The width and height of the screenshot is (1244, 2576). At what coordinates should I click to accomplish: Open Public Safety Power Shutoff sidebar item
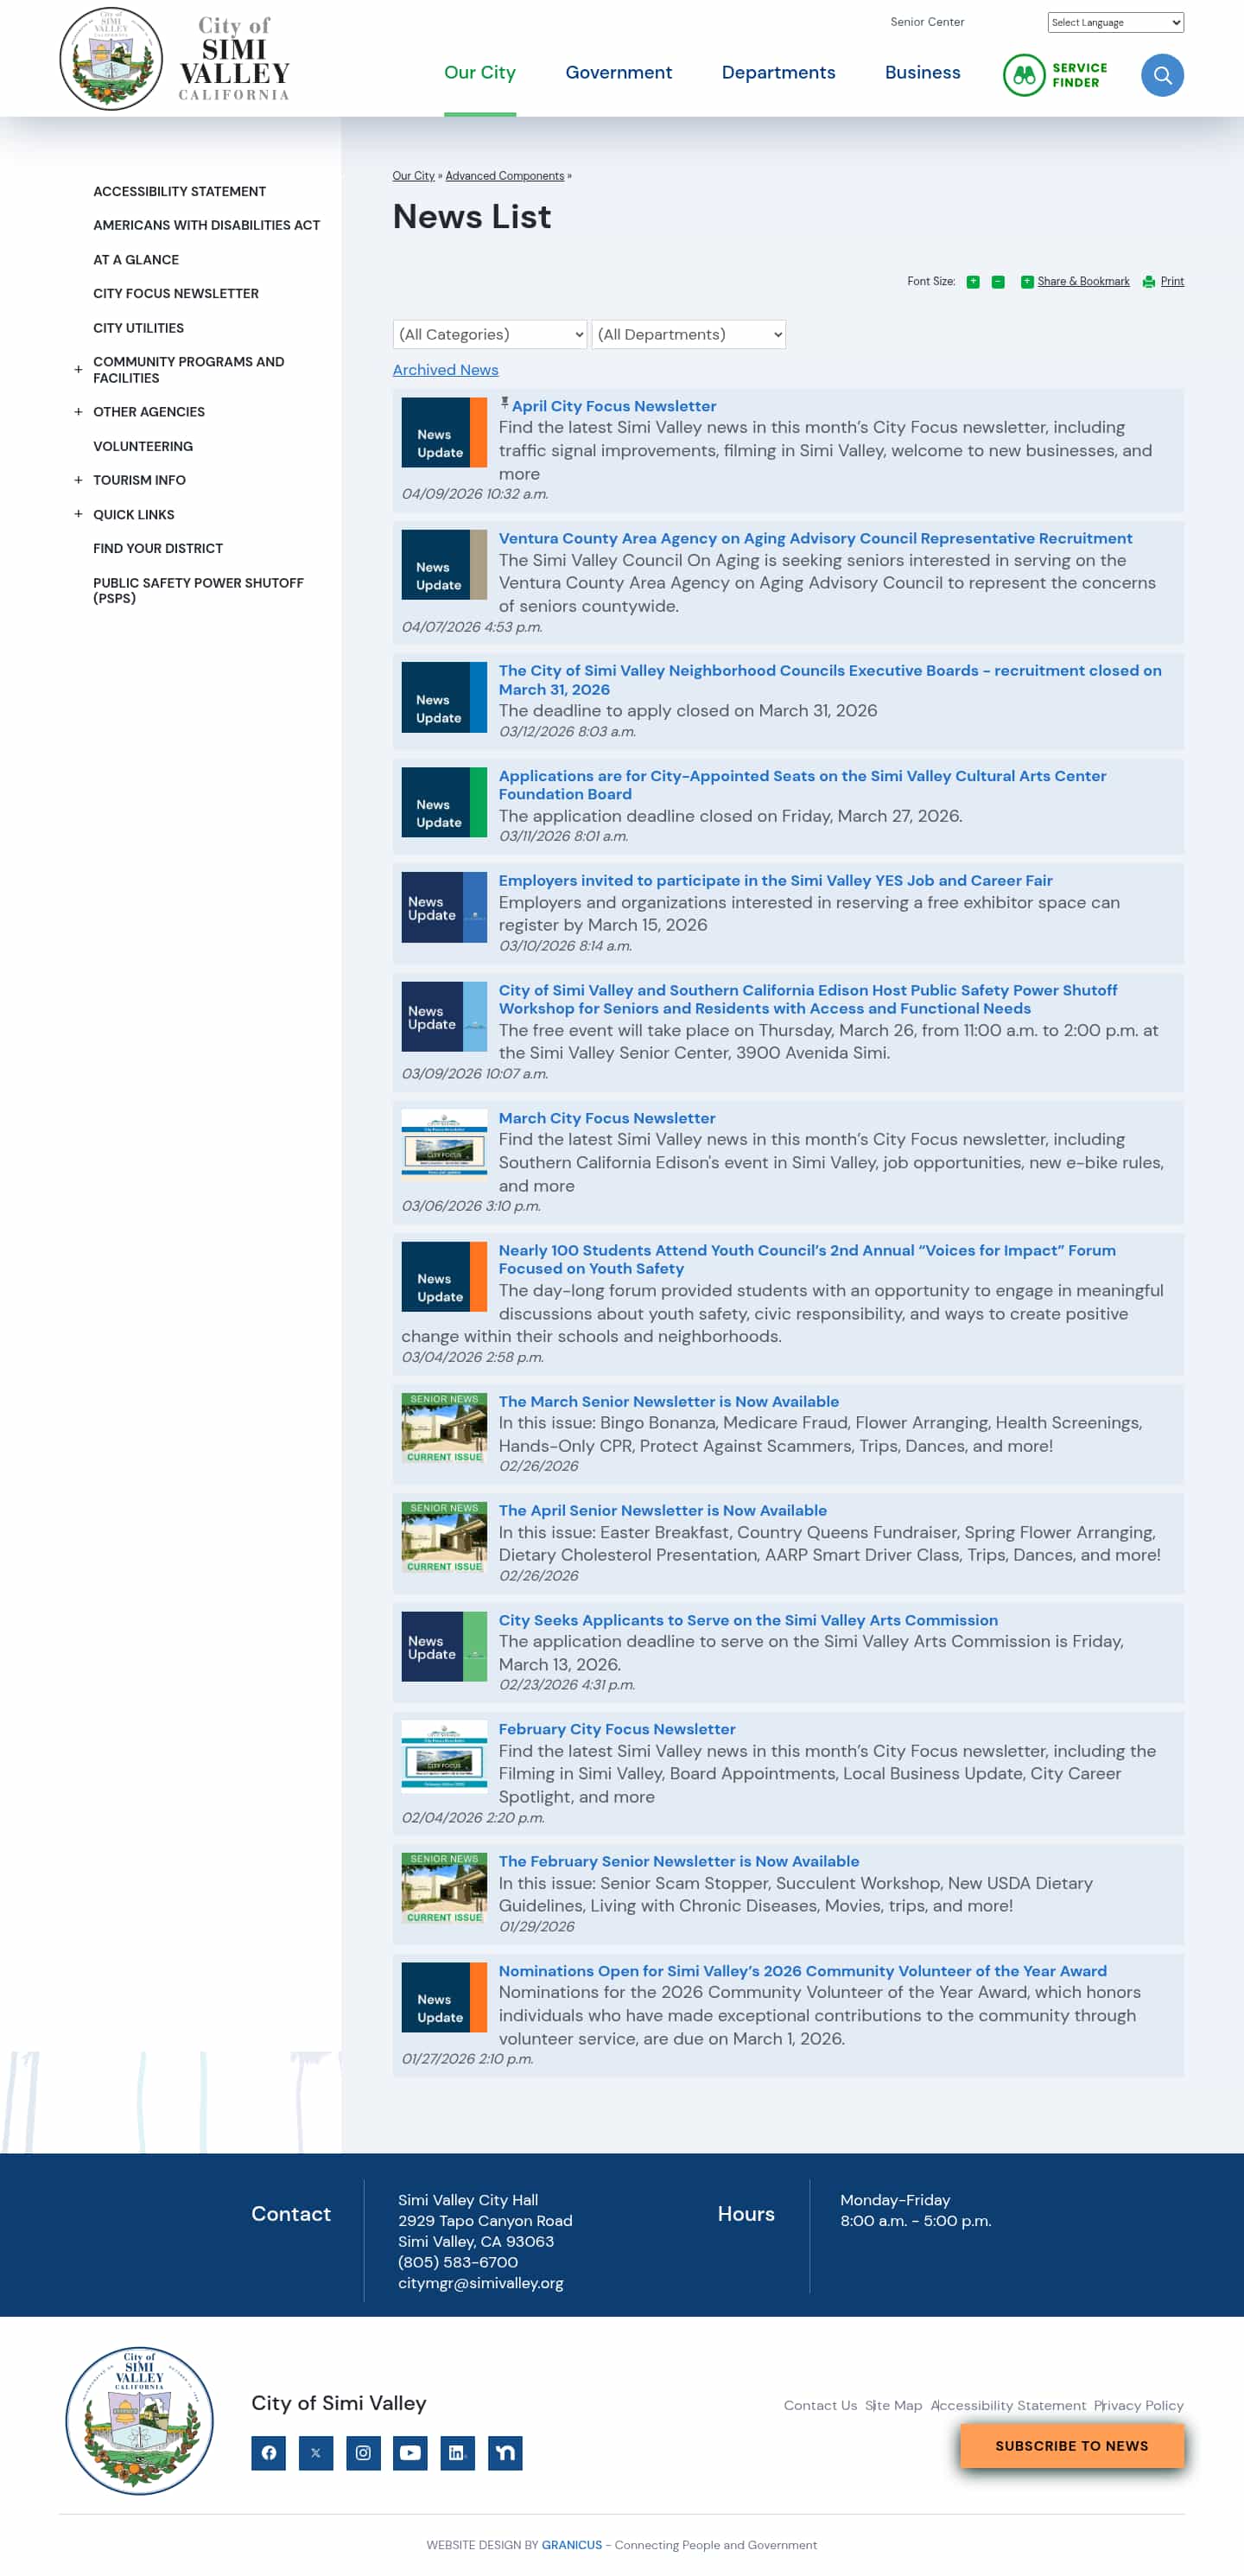[x=198, y=590]
